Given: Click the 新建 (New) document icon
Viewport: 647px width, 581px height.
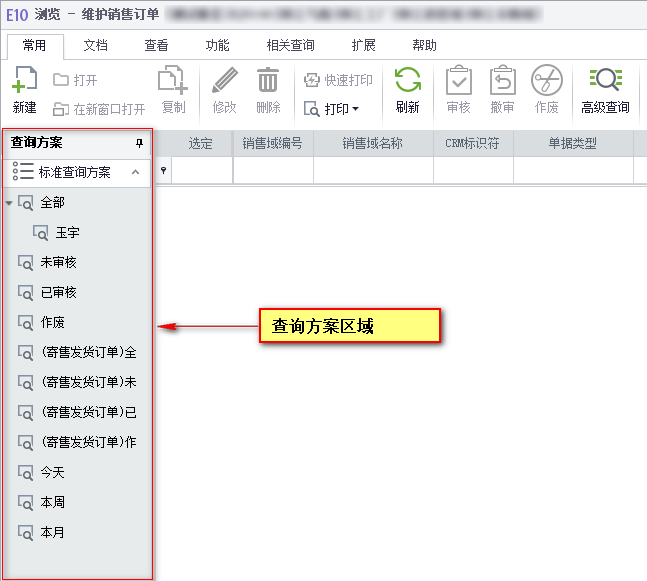Looking at the screenshot, I should tap(25, 81).
